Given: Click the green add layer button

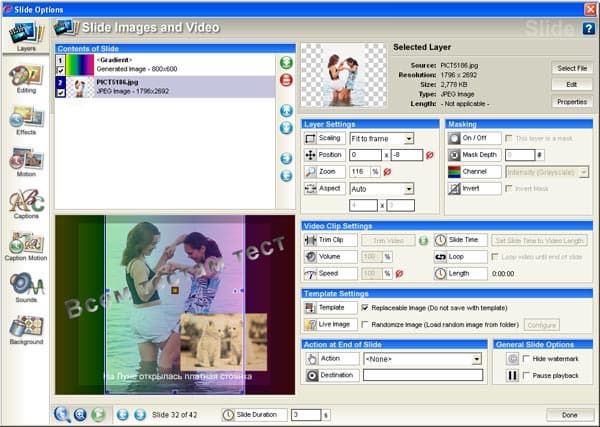Looking at the screenshot, I should (x=286, y=62).
